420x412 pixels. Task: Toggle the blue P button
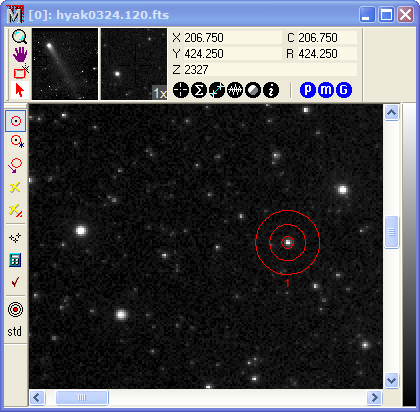[308, 90]
